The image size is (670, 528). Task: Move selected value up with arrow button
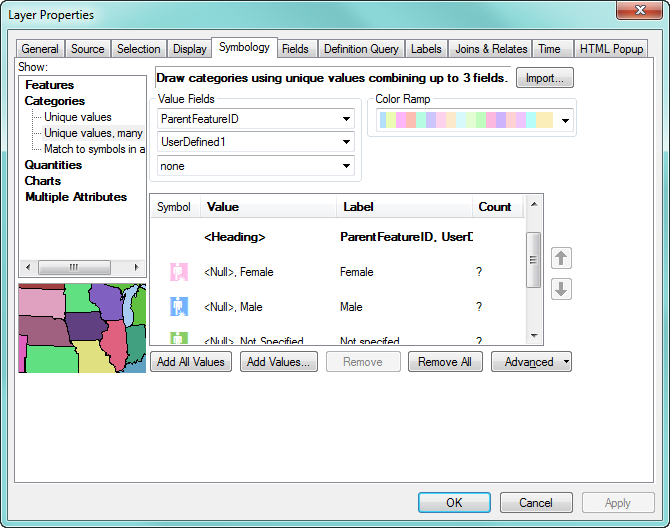point(561,258)
